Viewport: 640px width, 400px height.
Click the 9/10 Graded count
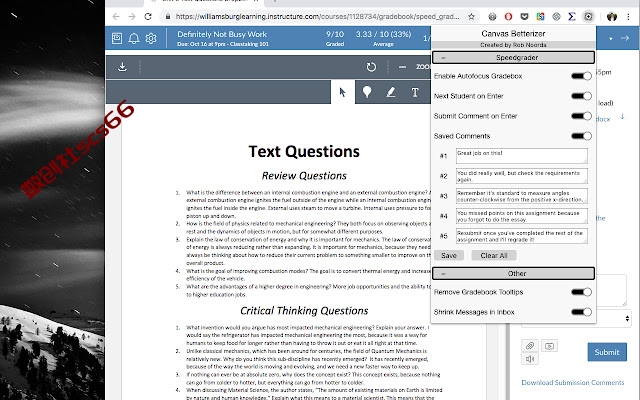coord(335,38)
